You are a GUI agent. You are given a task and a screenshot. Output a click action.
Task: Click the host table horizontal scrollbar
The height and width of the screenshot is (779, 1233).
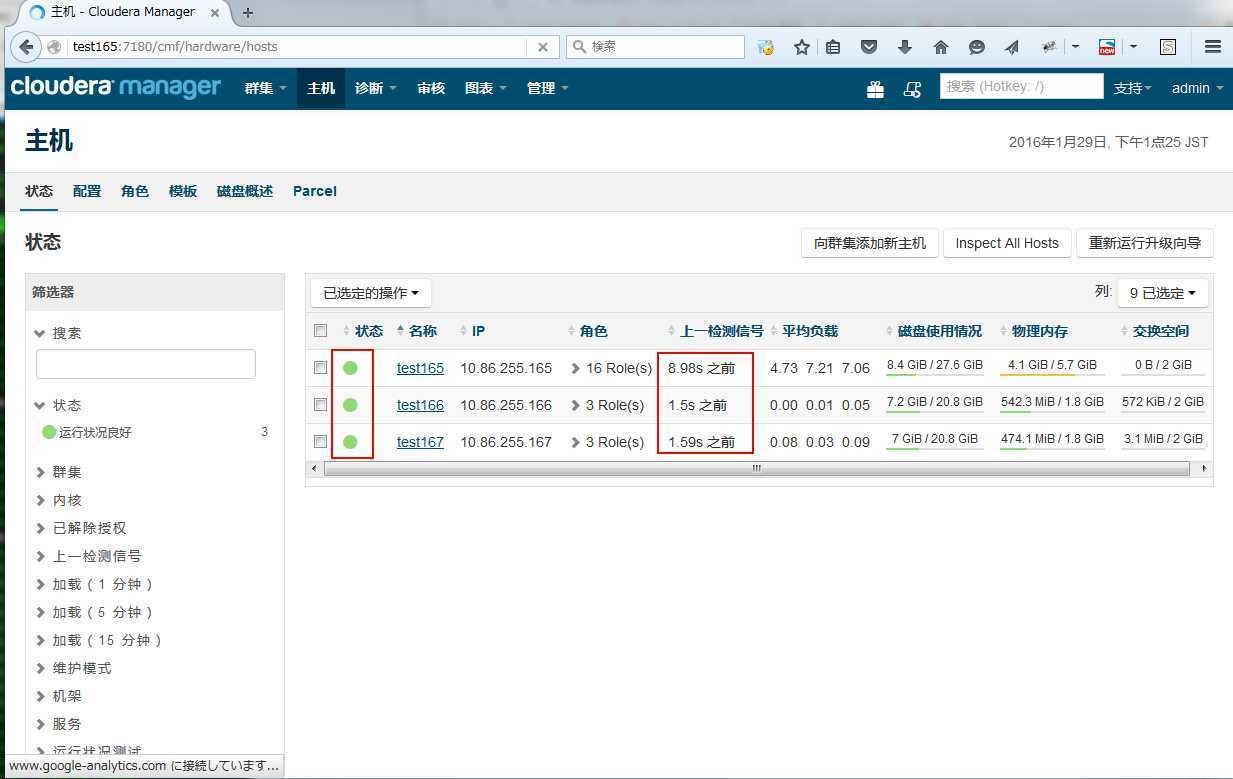(x=757, y=468)
